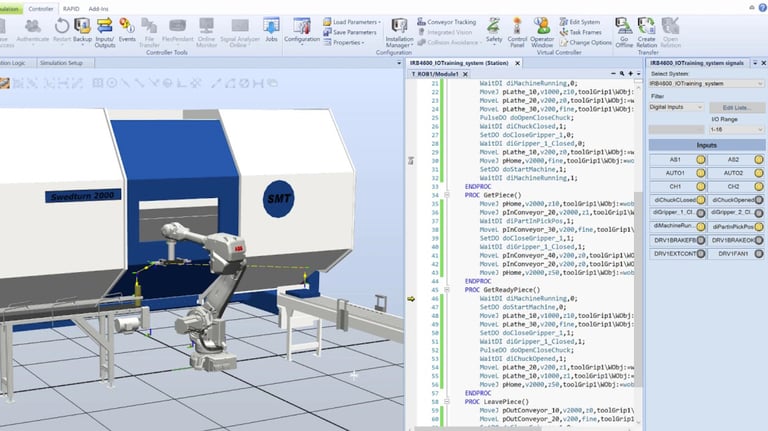The image size is (768, 431).
Task: Collapse the PROC GetPiece code block
Action: (447, 195)
